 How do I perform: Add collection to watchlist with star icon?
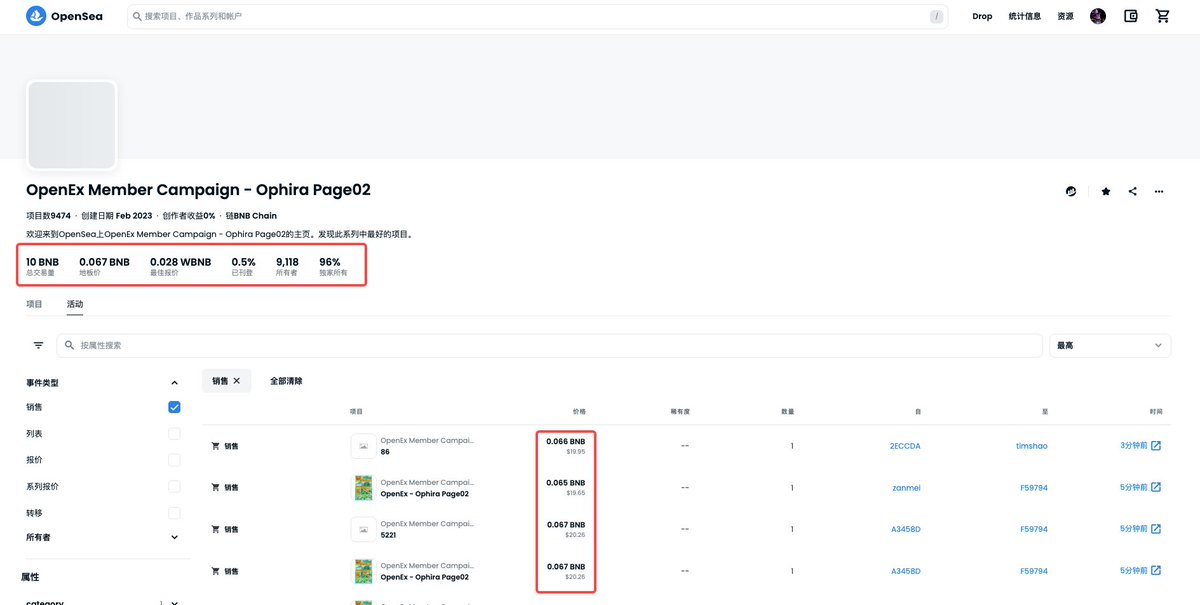[x=1106, y=191]
